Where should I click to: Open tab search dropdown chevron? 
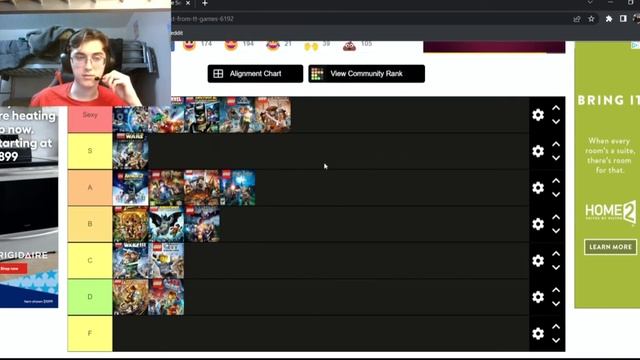pos(590,2)
